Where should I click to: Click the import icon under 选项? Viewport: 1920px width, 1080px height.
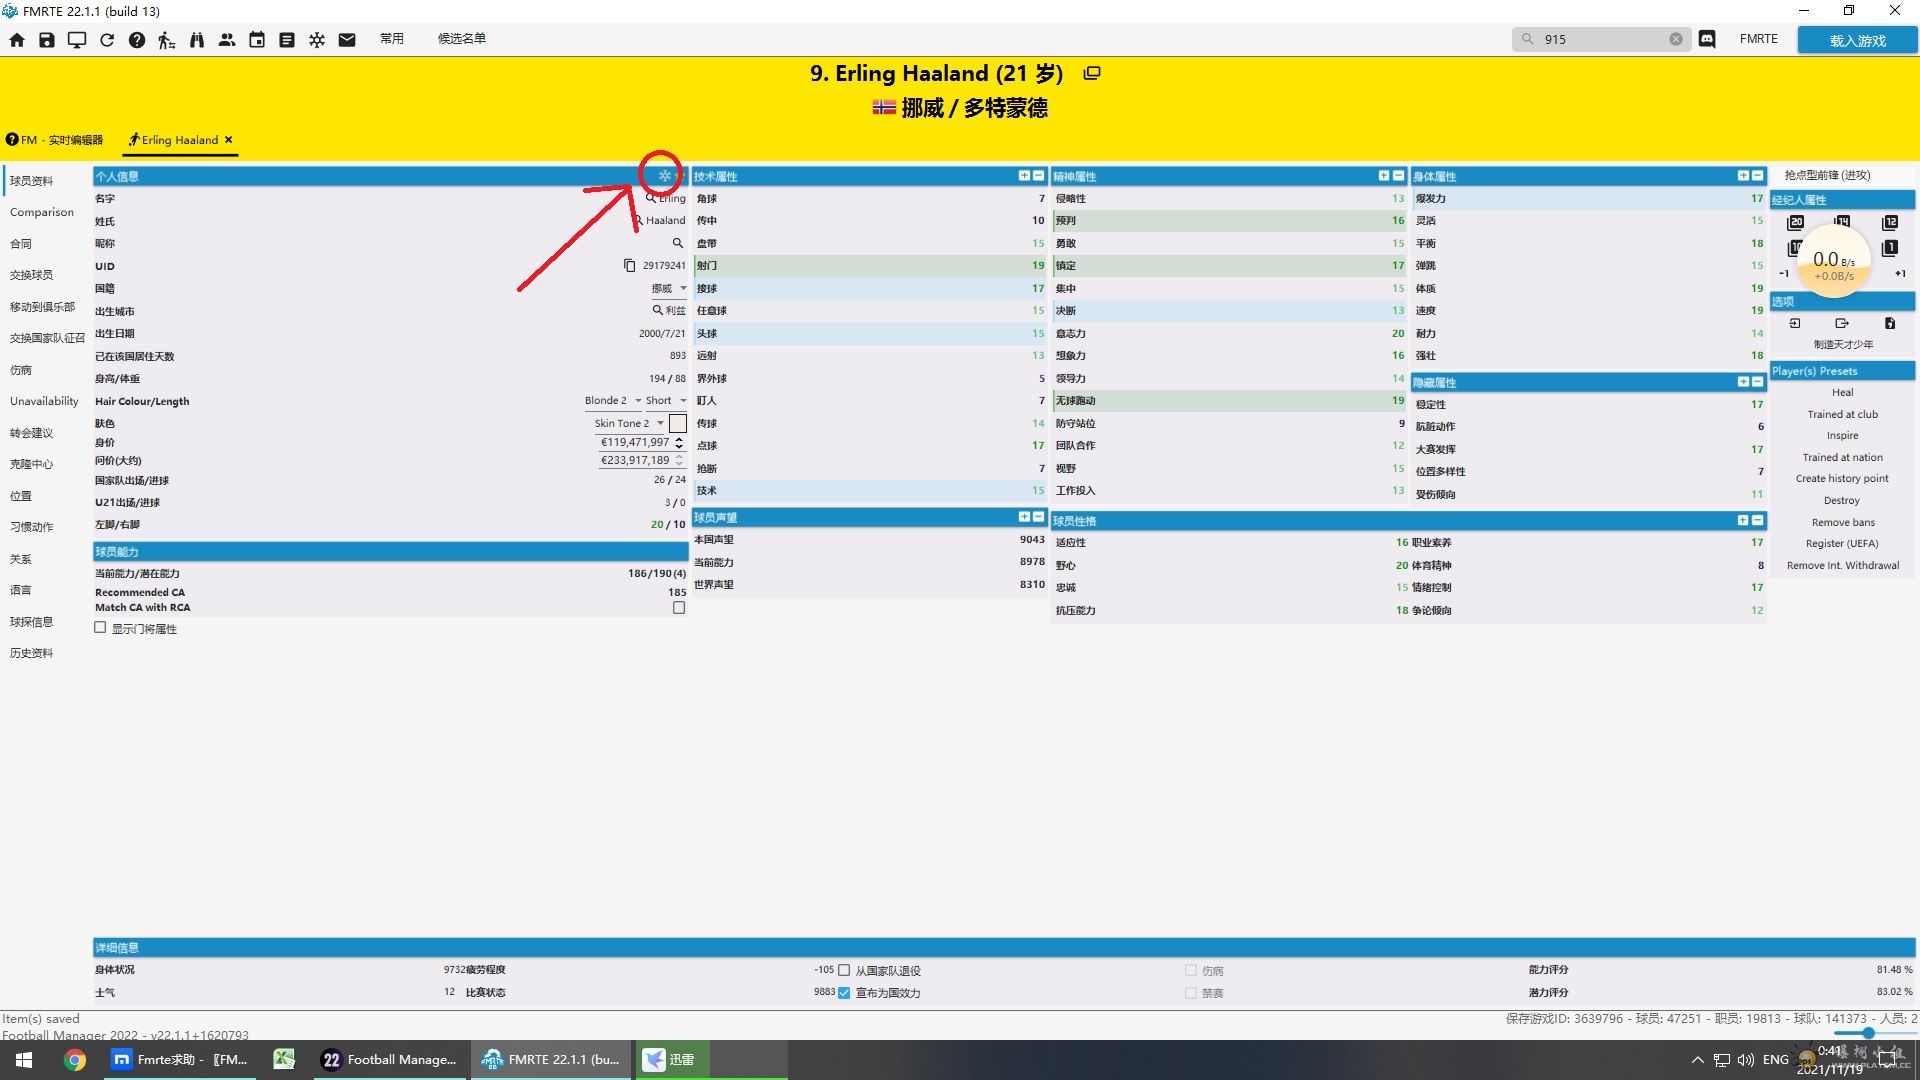click(x=1795, y=323)
